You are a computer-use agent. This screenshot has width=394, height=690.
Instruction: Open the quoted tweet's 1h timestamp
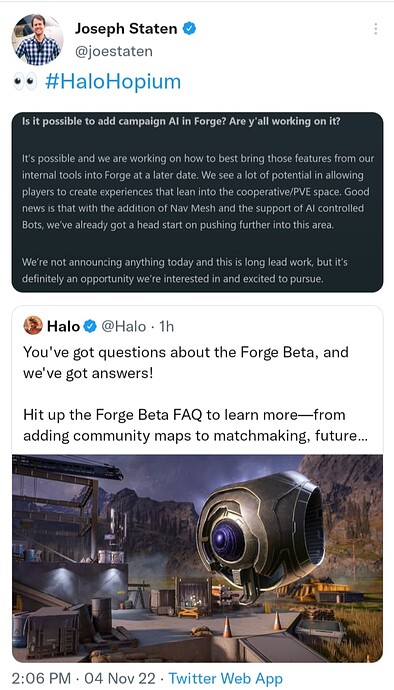(166, 327)
